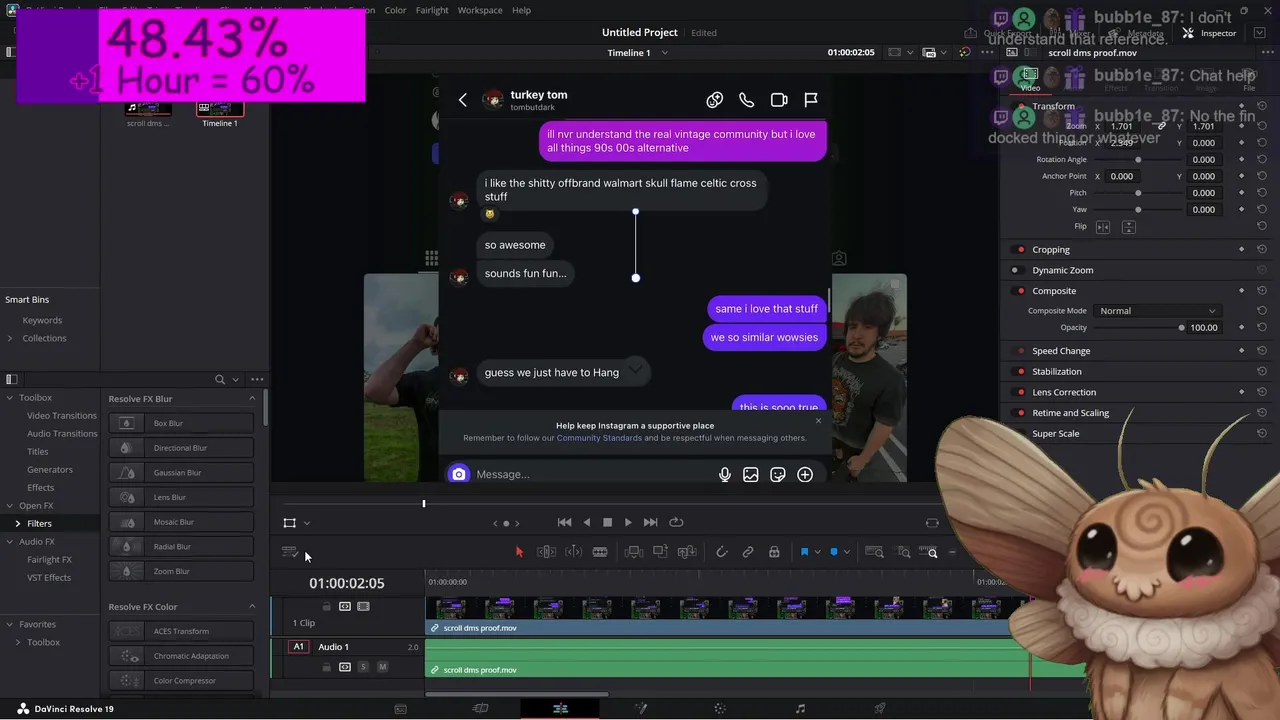1280x720 pixels.
Task: Click the Rotation Angle slider handle
Action: tap(1138, 160)
